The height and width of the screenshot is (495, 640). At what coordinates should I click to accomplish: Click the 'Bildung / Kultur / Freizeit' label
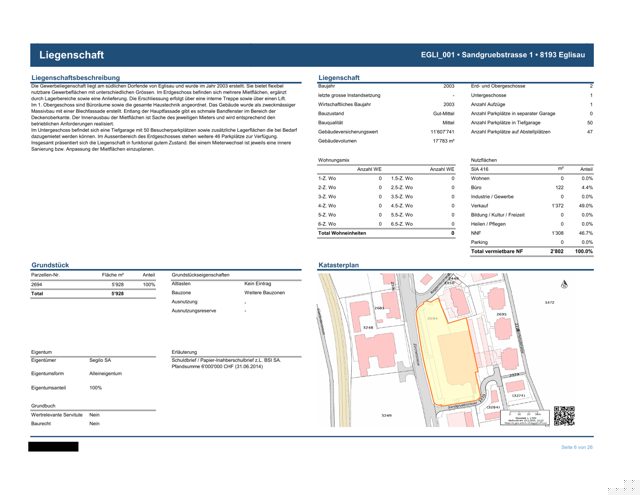pyautogui.click(x=498, y=215)
